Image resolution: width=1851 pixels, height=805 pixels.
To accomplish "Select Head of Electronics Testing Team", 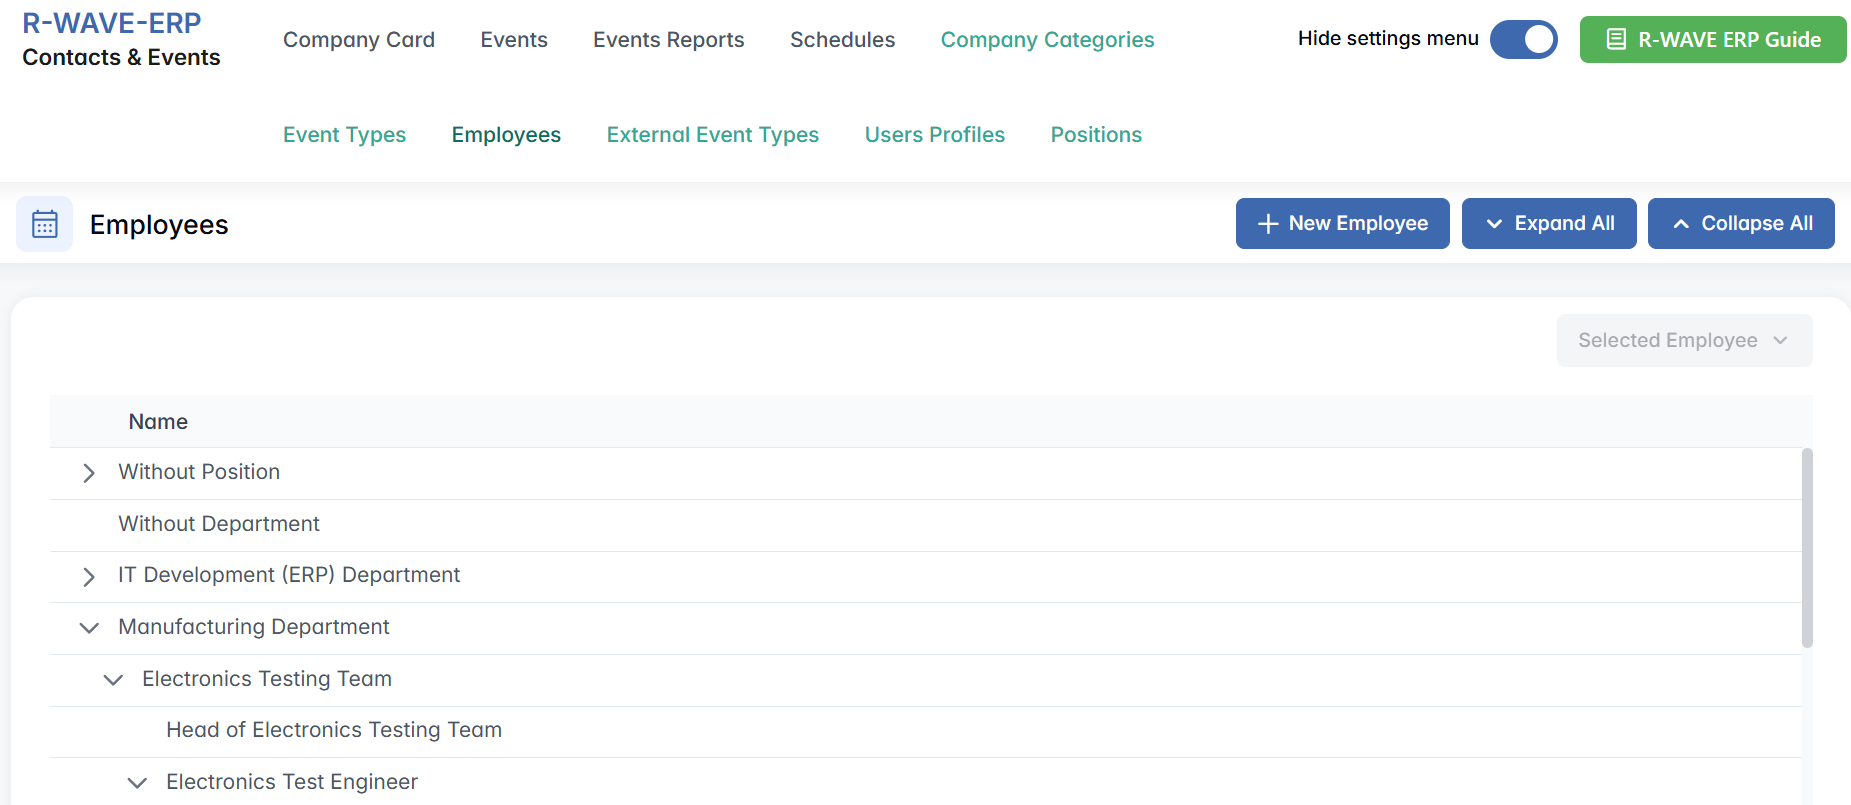I will point(333,730).
